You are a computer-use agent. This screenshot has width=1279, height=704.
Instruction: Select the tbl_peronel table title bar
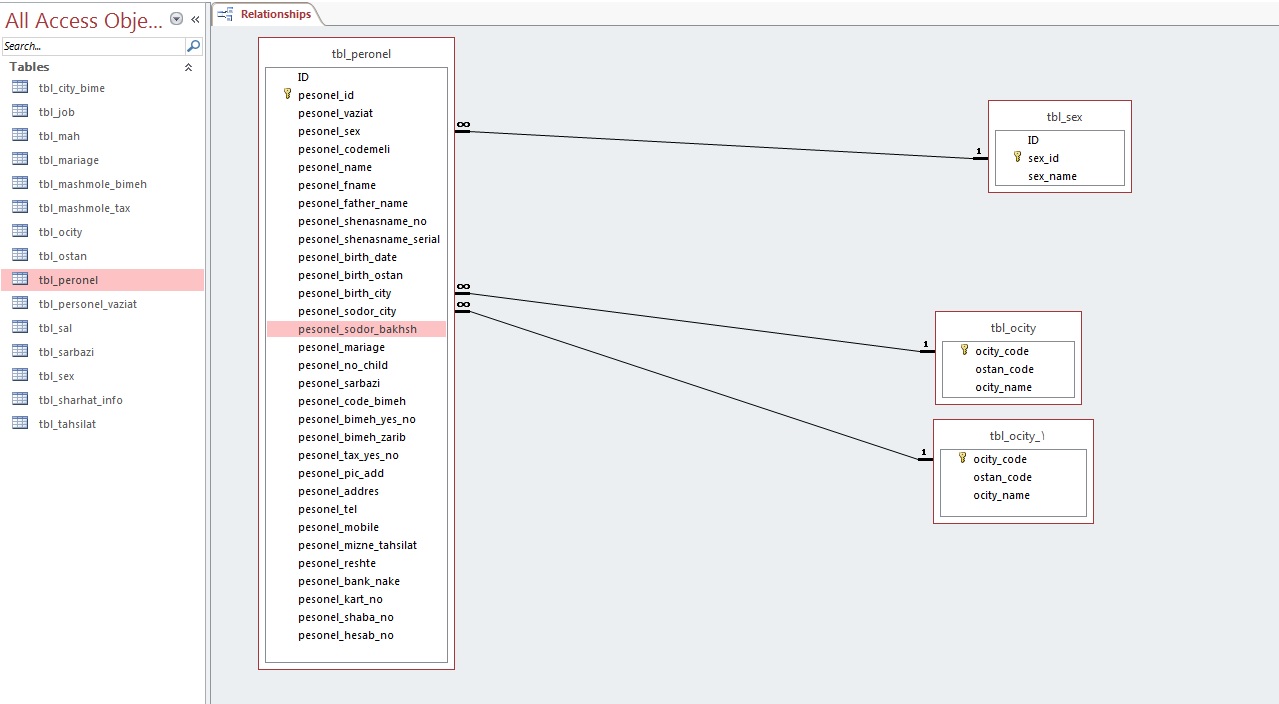356,53
